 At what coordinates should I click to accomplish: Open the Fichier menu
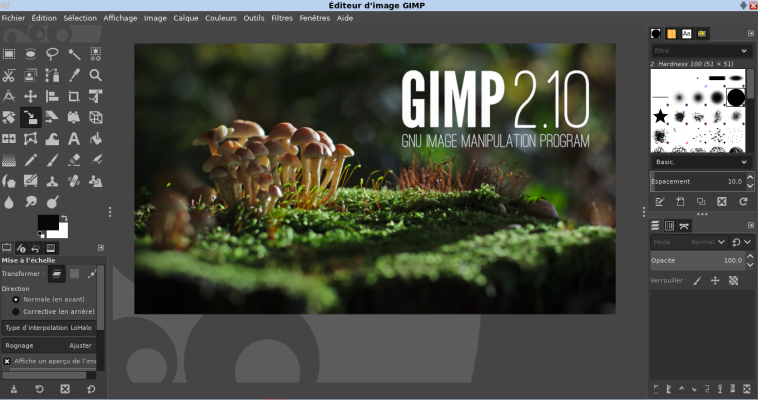(13, 18)
